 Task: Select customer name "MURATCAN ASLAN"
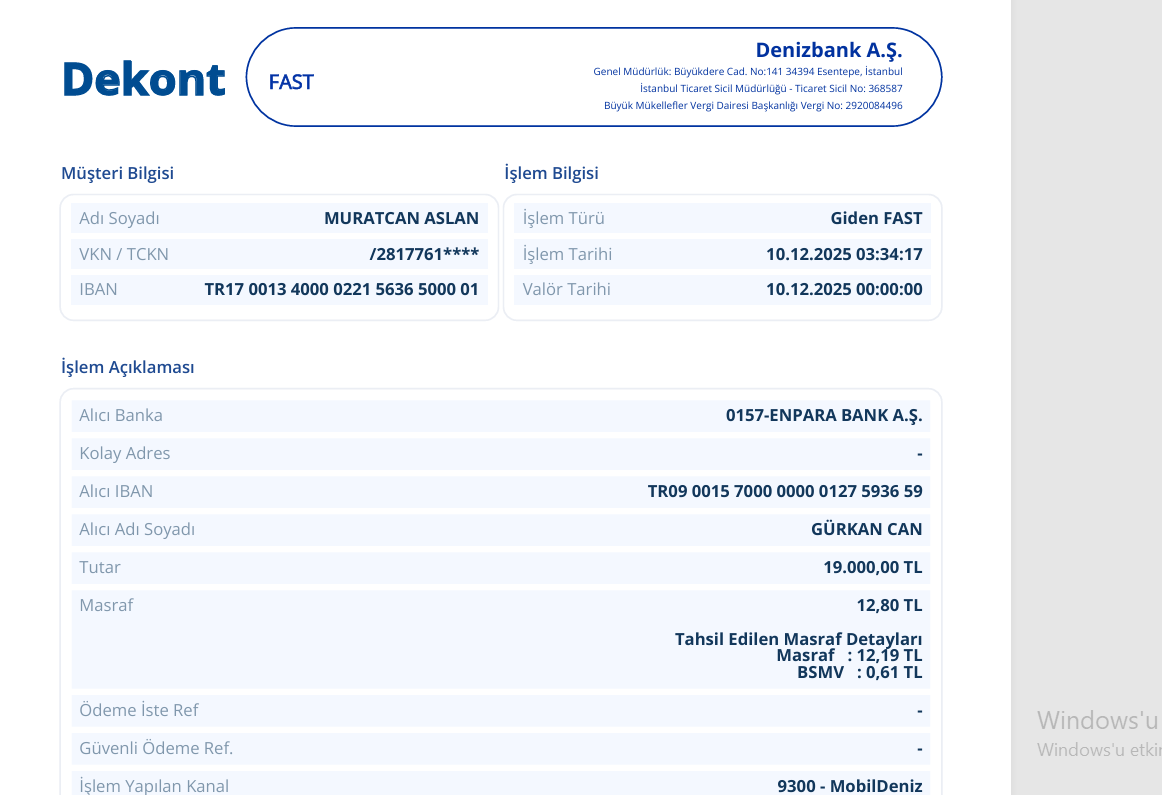401,219
